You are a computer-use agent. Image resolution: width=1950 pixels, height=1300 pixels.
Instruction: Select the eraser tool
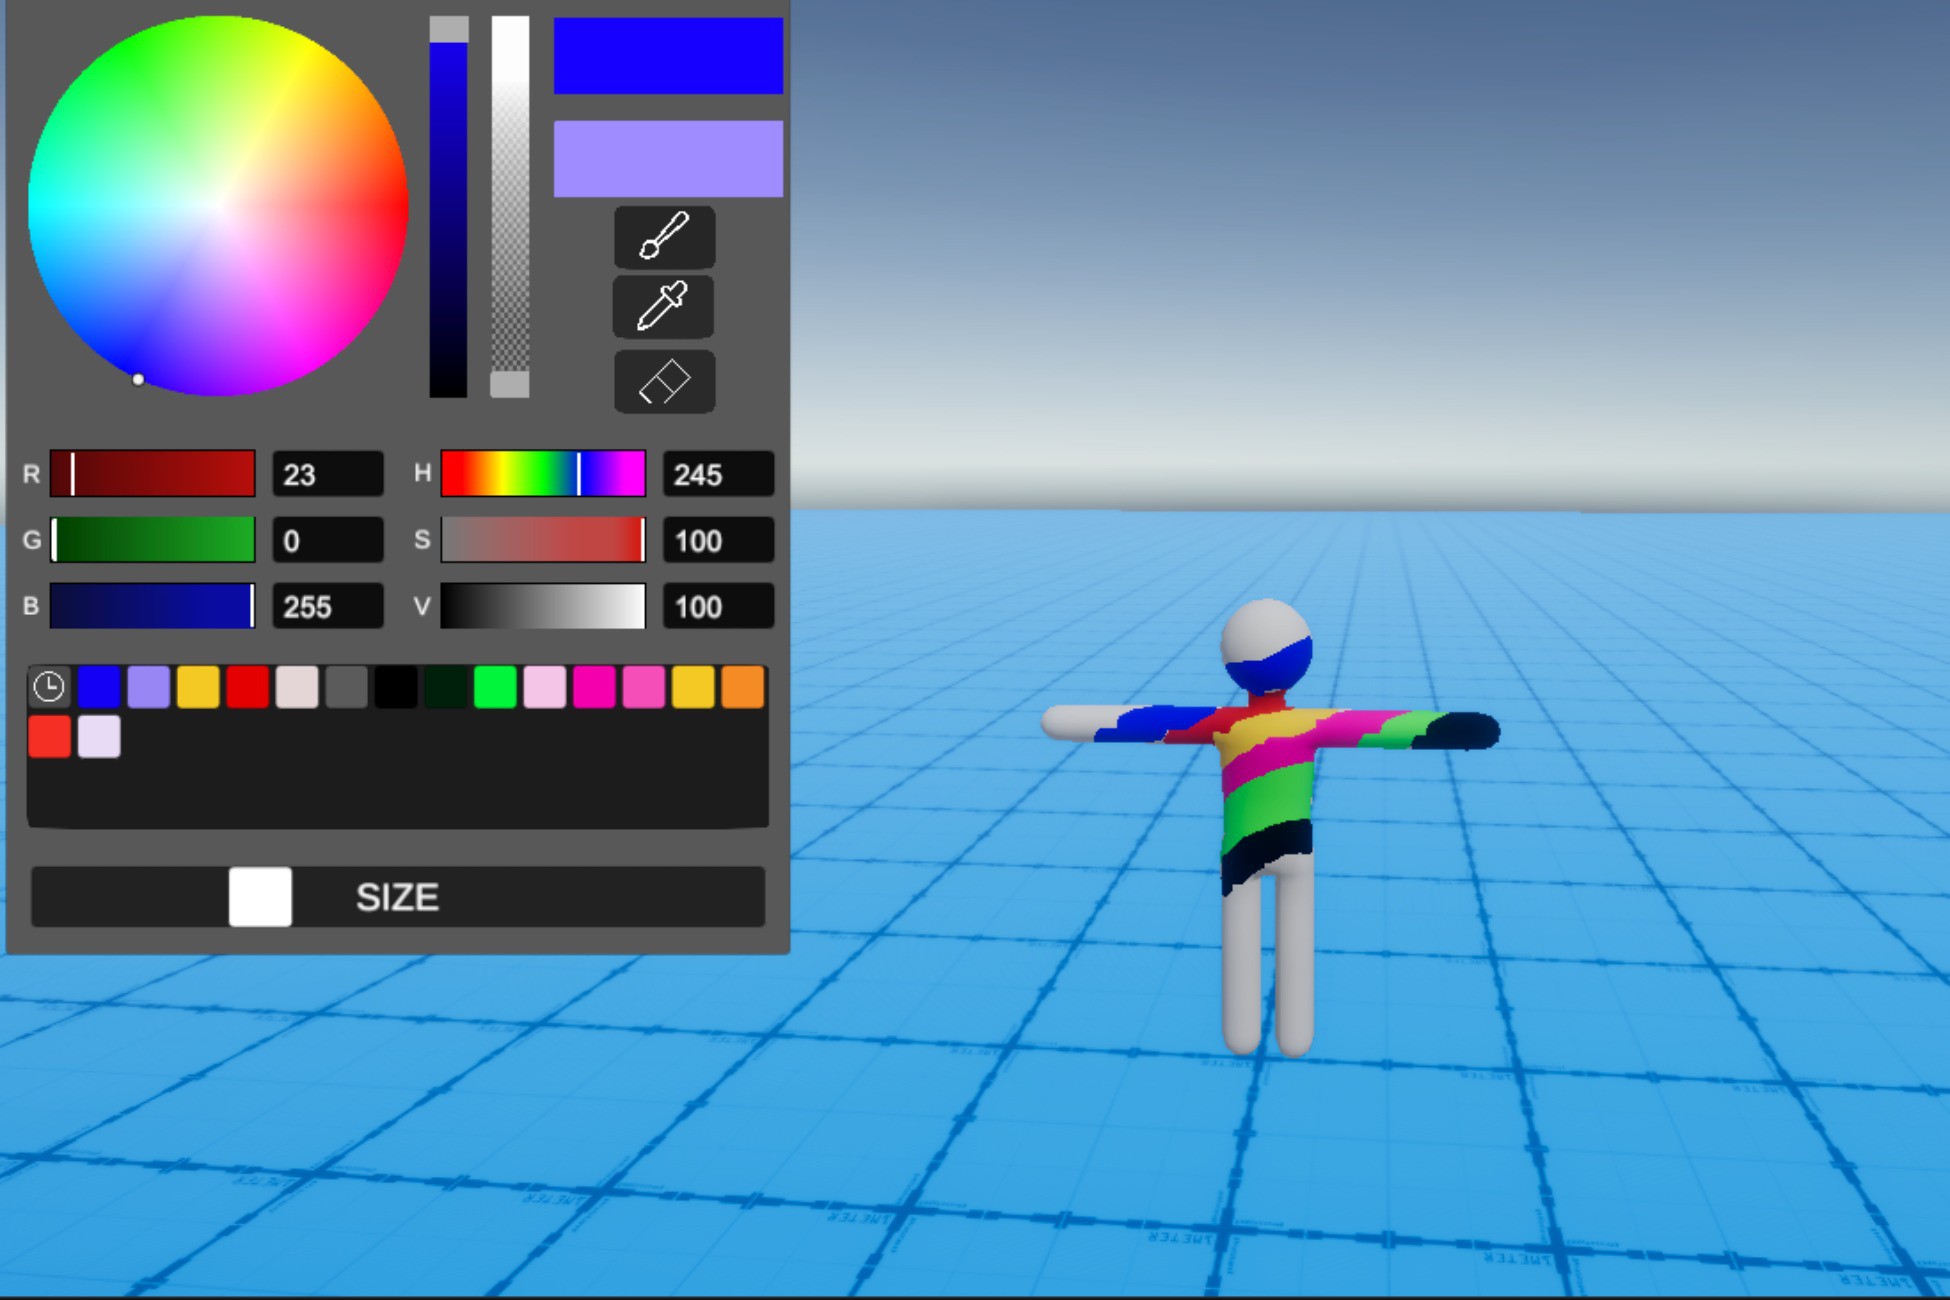[664, 381]
